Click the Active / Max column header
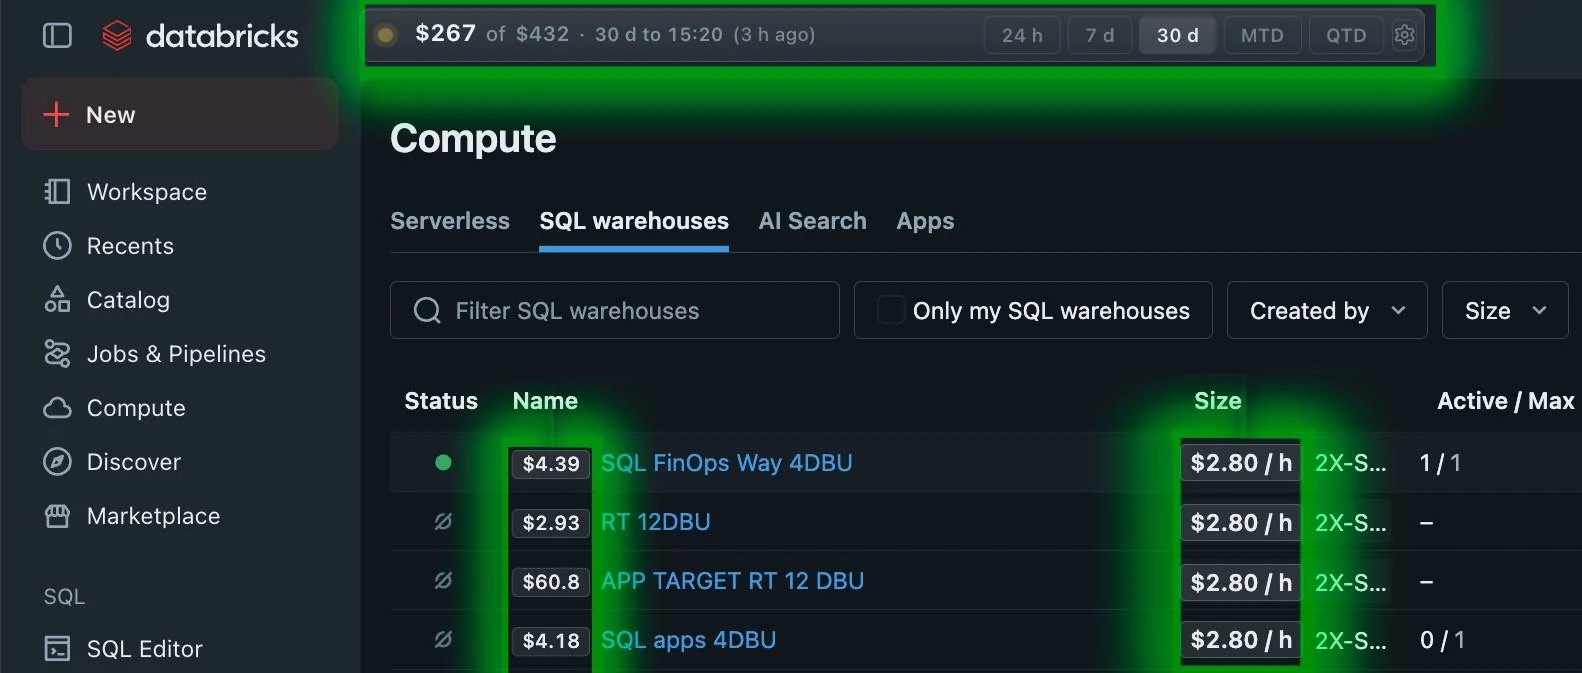Image resolution: width=1582 pixels, height=673 pixels. coord(1506,401)
